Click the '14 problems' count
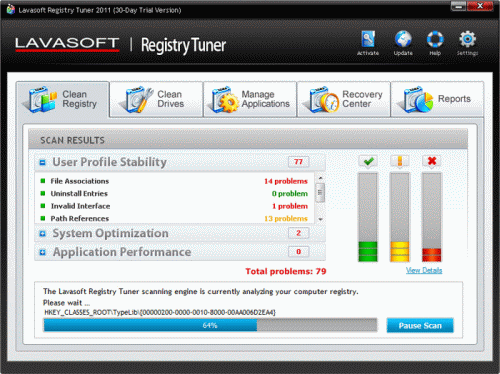The height and width of the screenshot is (374, 500). coord(286,181)
